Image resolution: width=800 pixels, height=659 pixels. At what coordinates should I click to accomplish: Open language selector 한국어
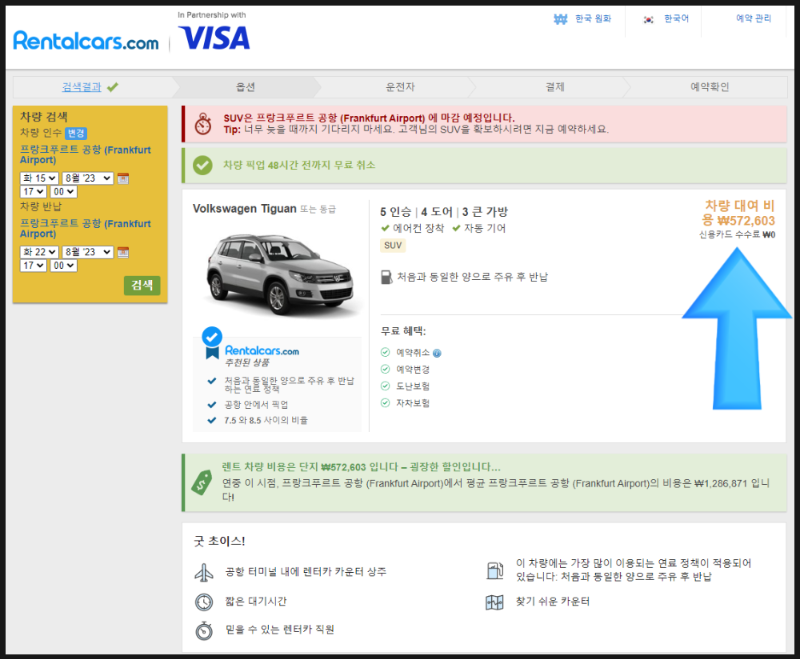point(676,18)
